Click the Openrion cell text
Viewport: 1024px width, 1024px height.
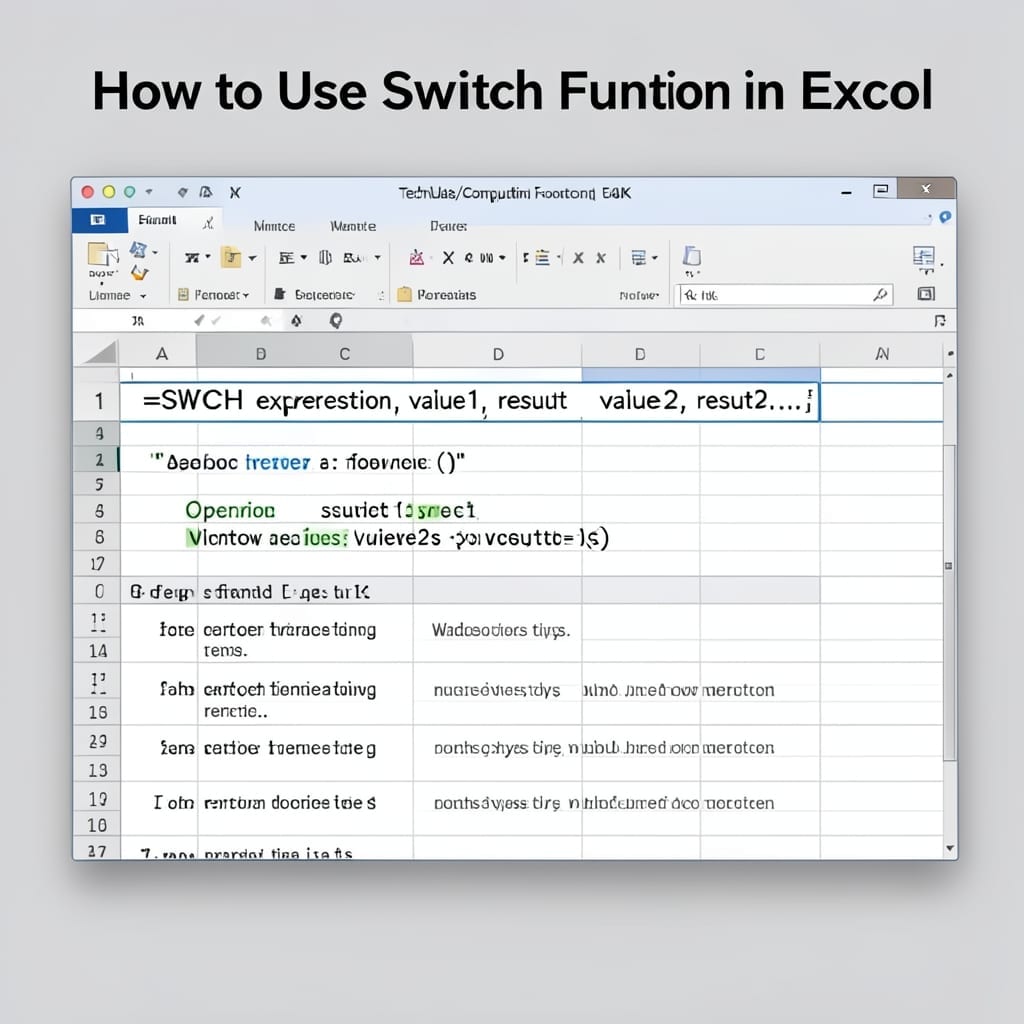[230, 510]
